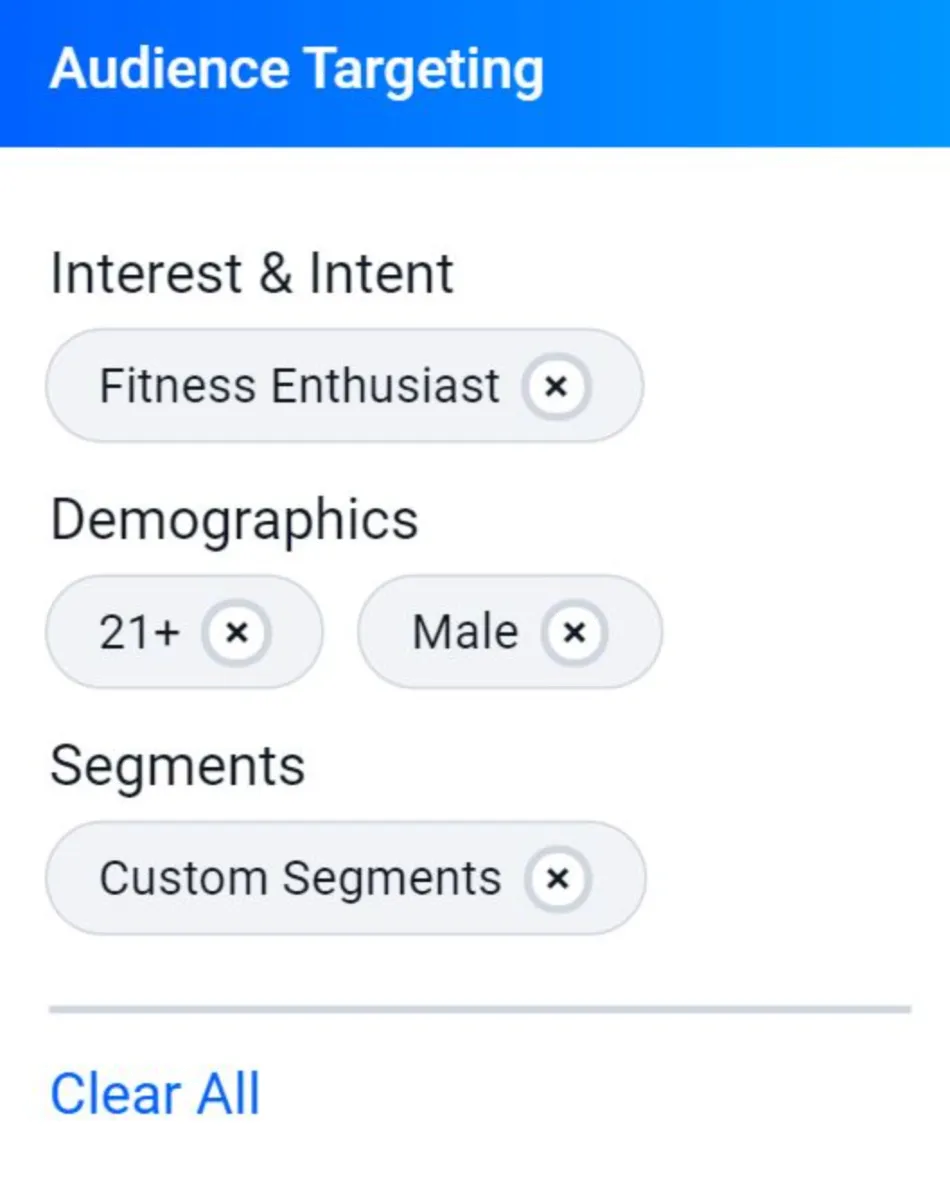Select the Male demographic chip text
950x1200 pixels.
point(465,632)
